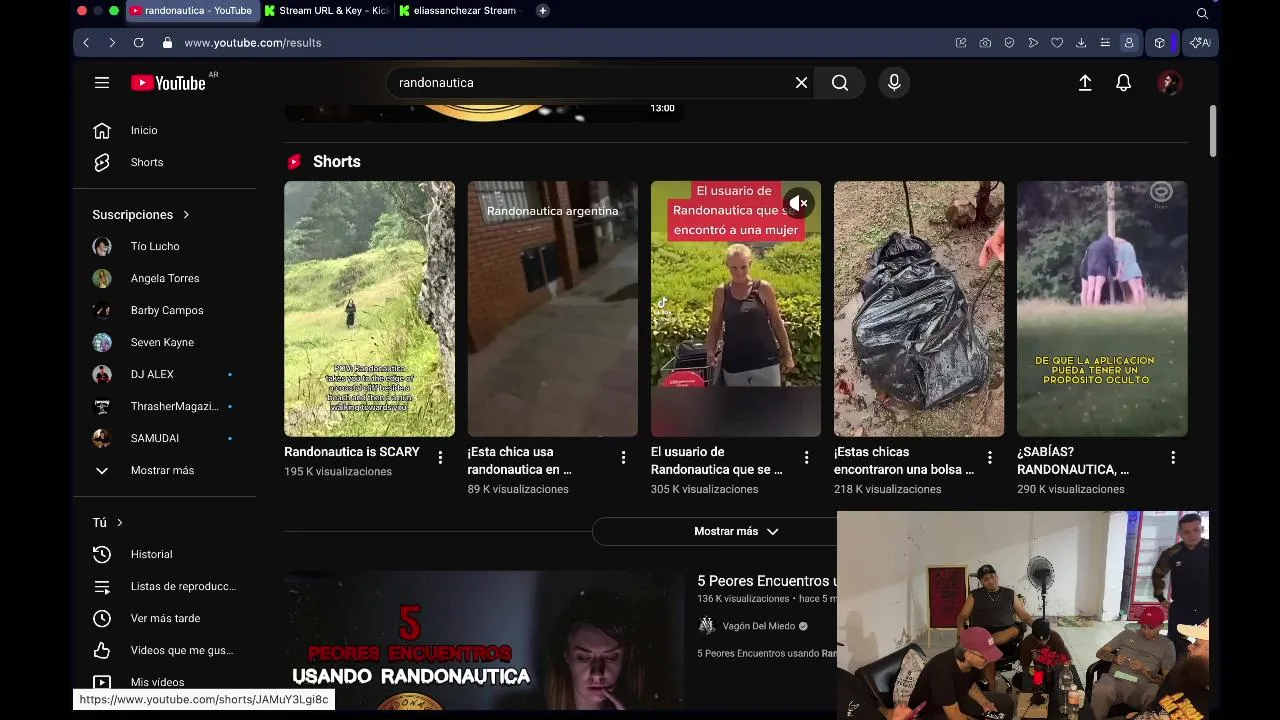1280x720 pixels.
Task: Bookmark page with heart icon
Action: coord(1057,43)
